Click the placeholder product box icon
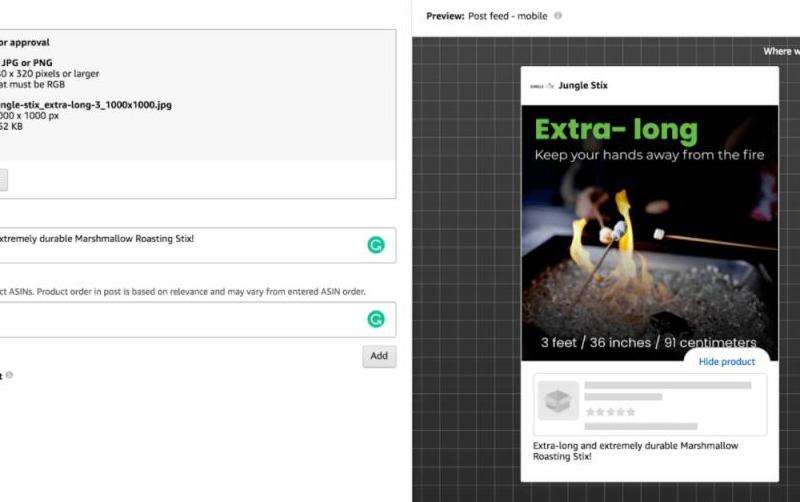Viewport: 800px width, 502px height. pos(558,401)
